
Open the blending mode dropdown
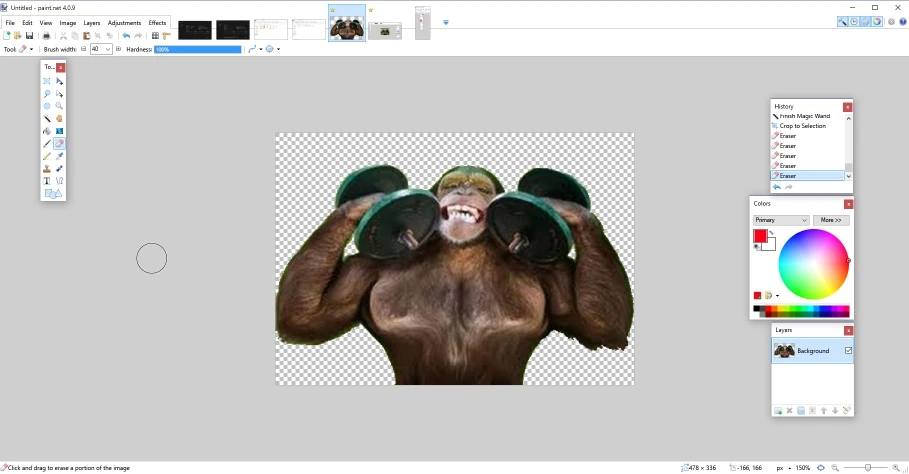pyautogui.click(x=278, y=49)
